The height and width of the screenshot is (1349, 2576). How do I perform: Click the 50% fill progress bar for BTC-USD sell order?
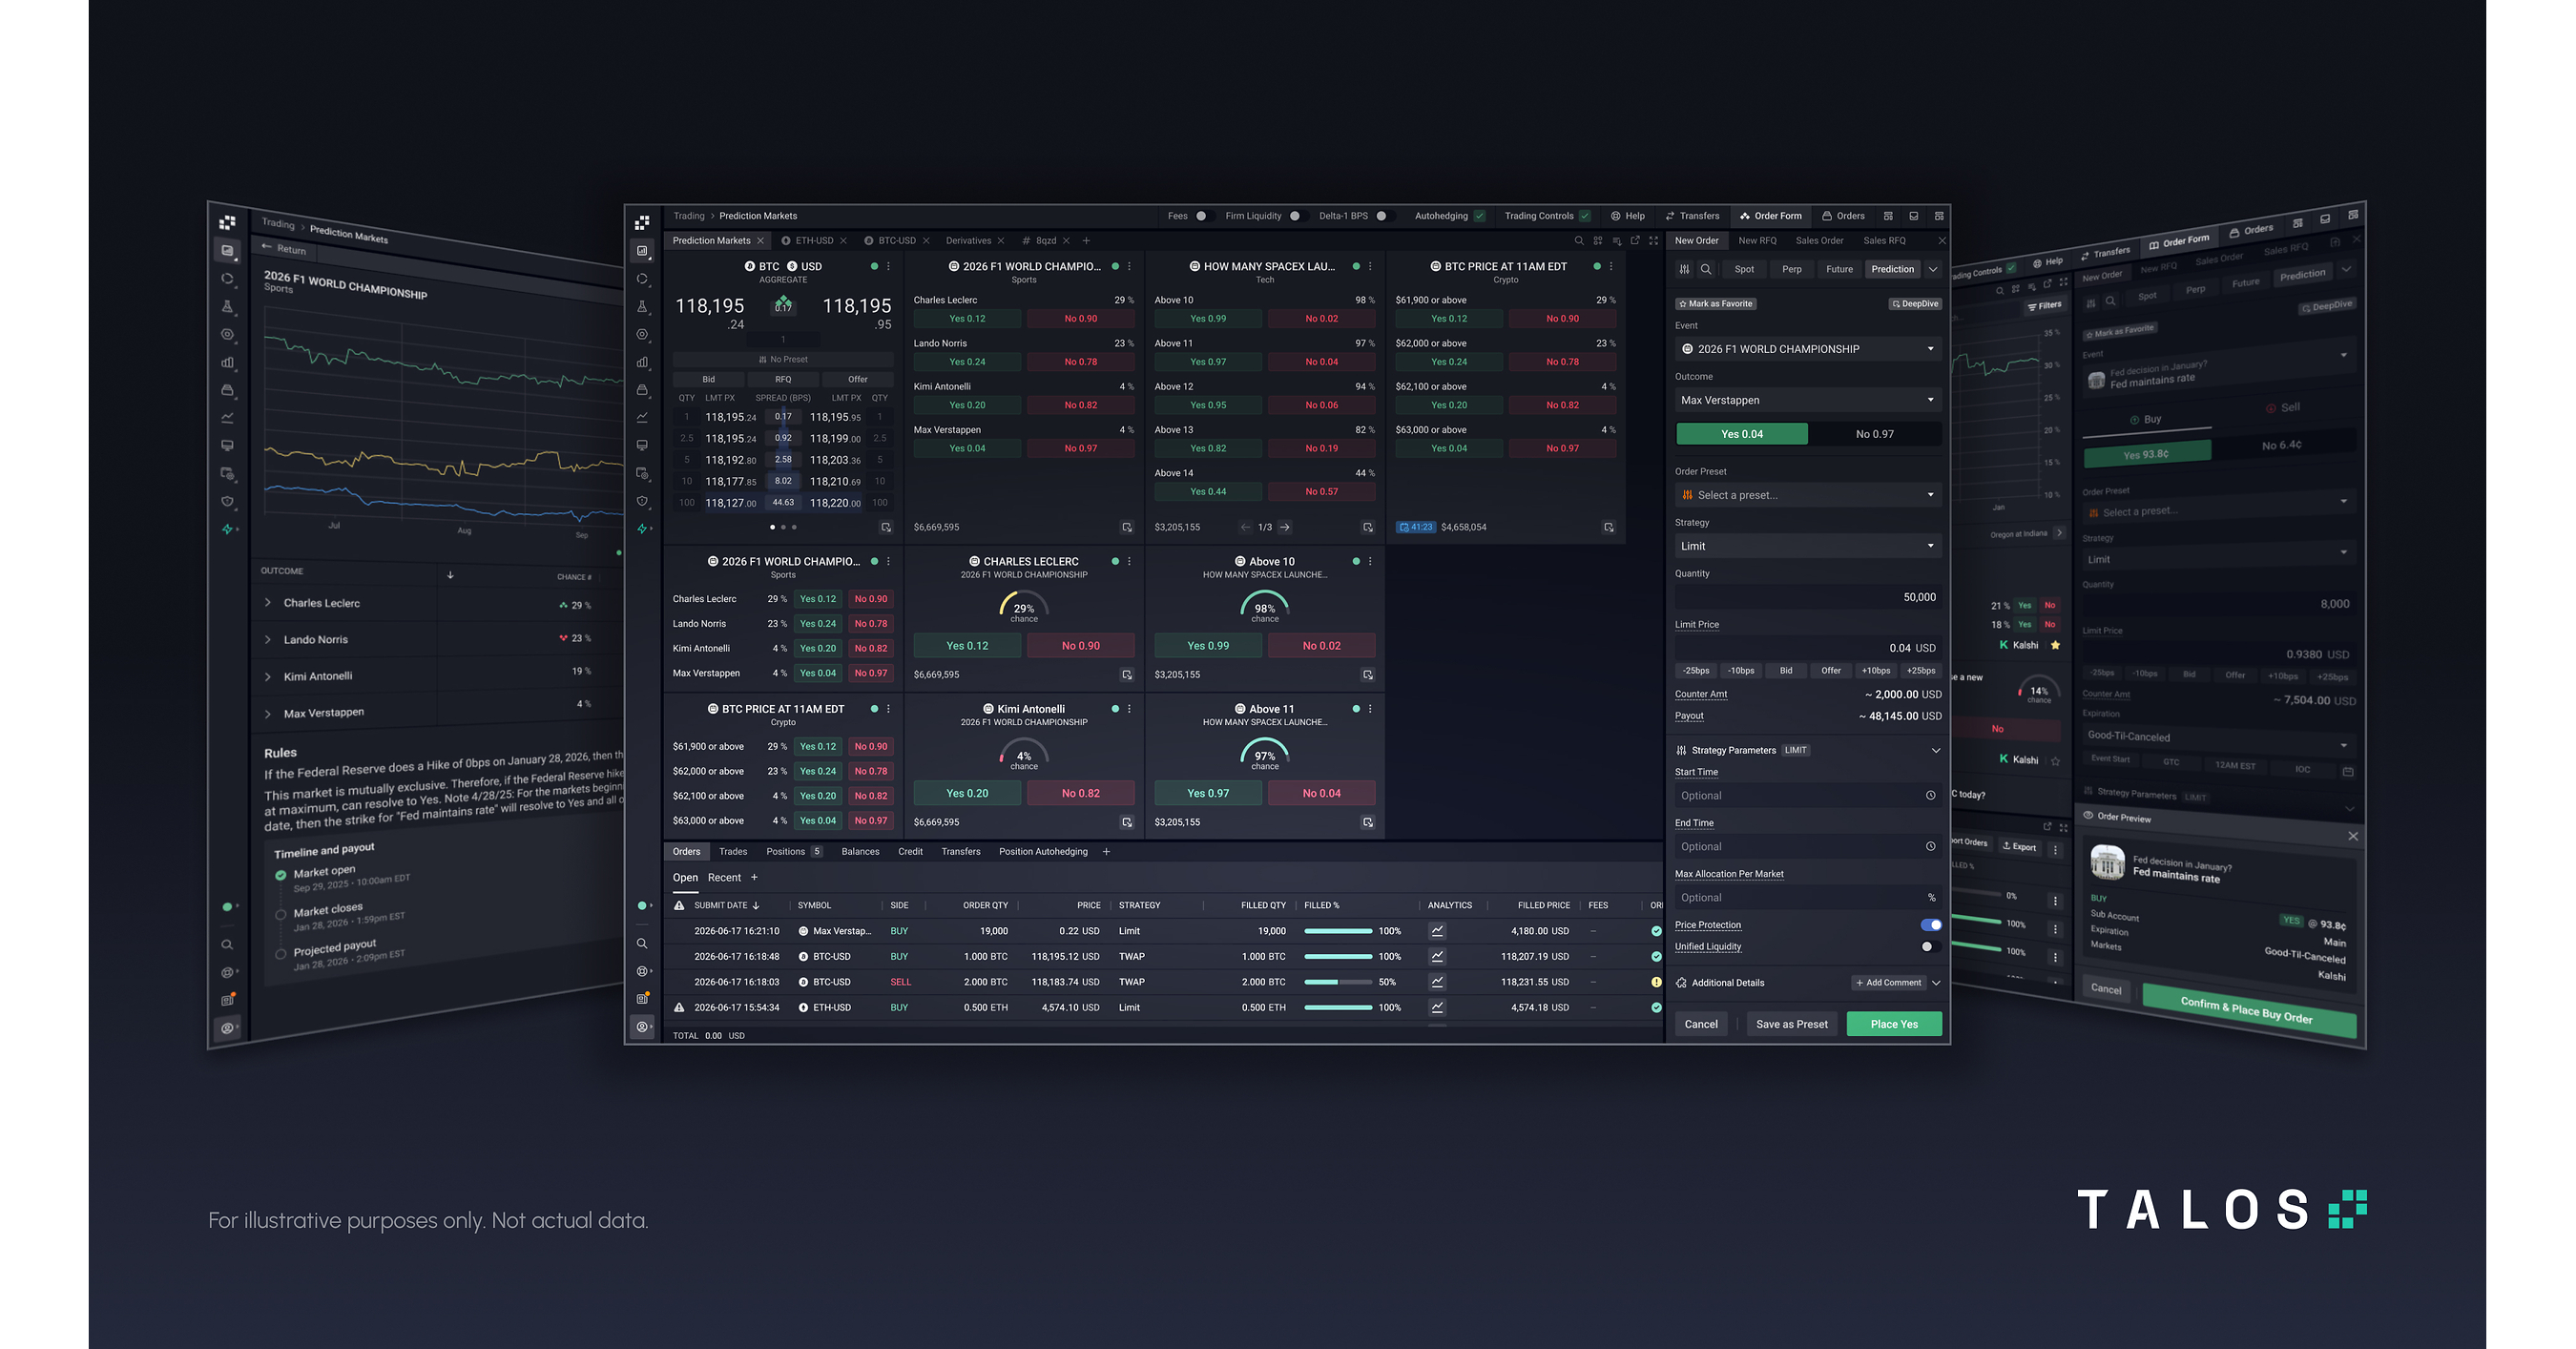tap(1338, 982)
